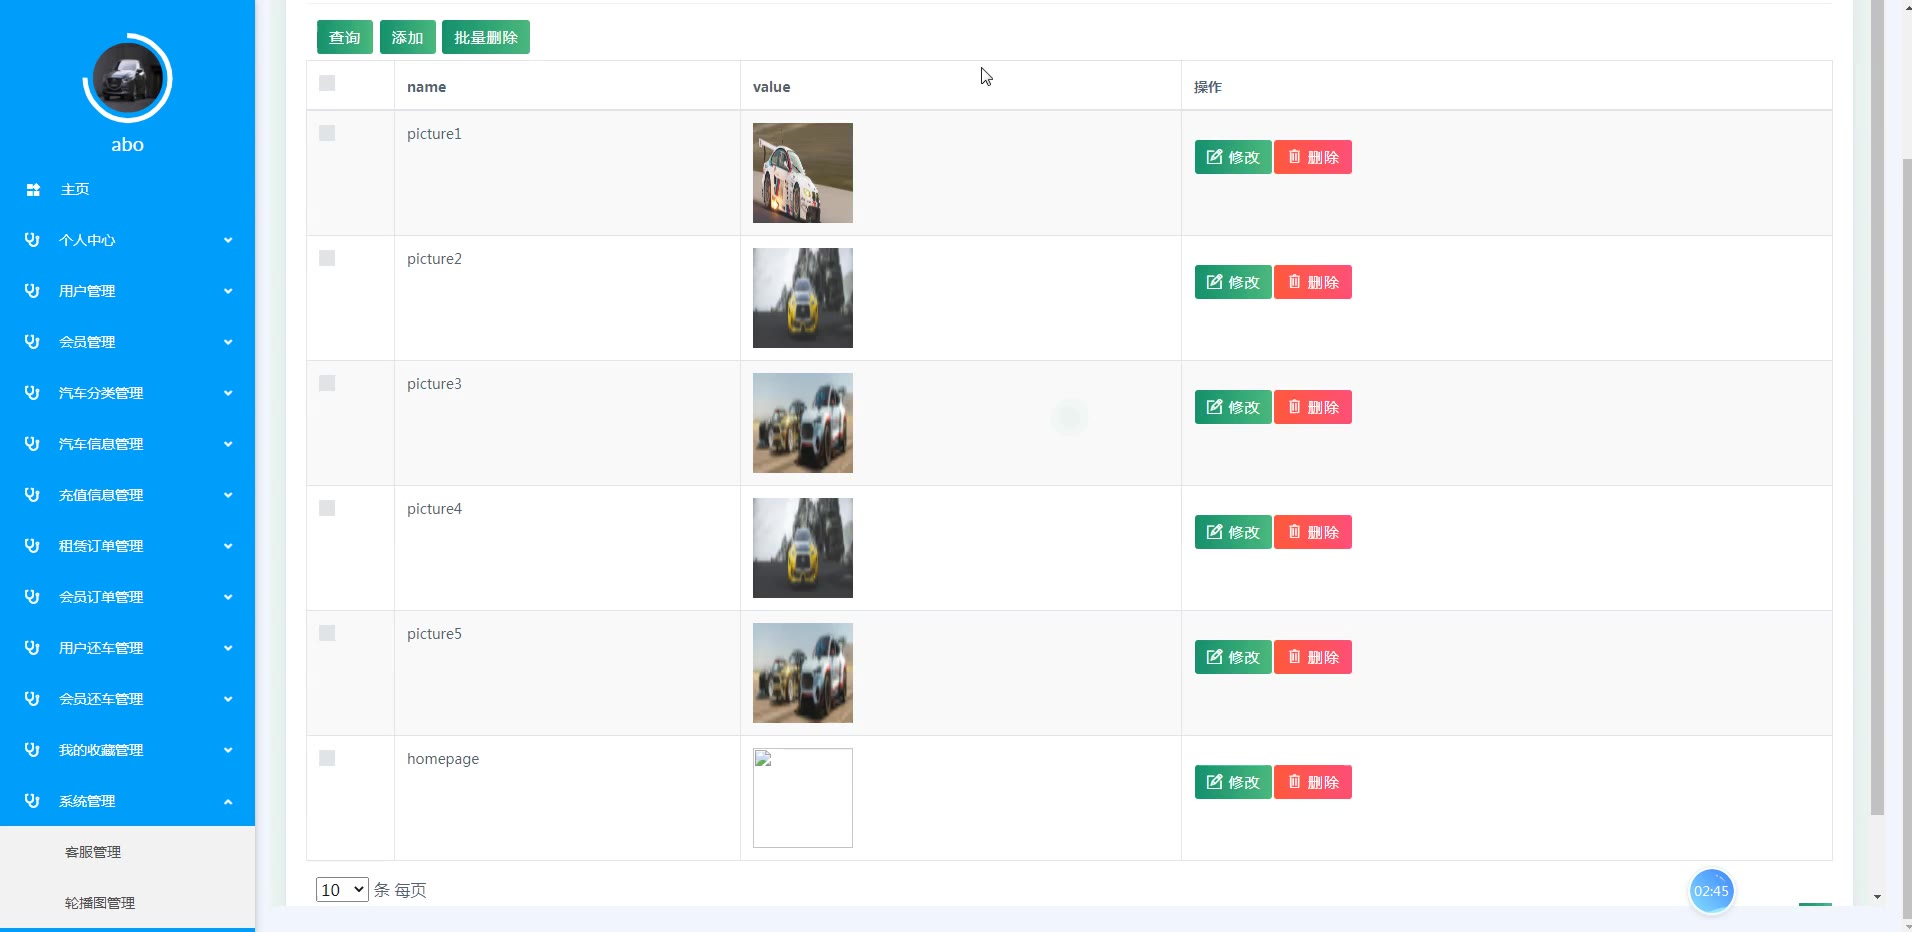Viewport: 1912px width, 932px height.
Task: Click the 充值信息管理 sidebar icon
Action: [x=32, y=495]
